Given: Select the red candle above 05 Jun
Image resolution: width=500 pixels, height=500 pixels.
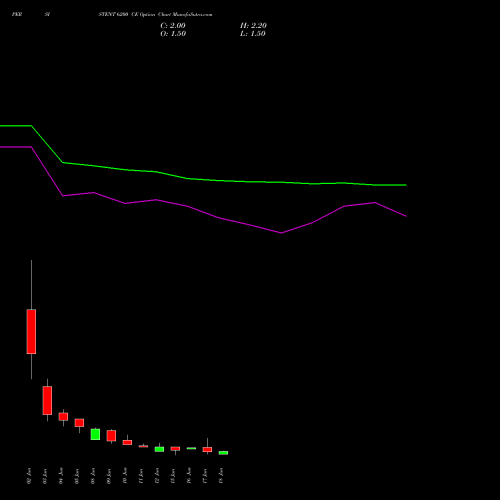Looking at the screenshot, I should coord(79,423).
